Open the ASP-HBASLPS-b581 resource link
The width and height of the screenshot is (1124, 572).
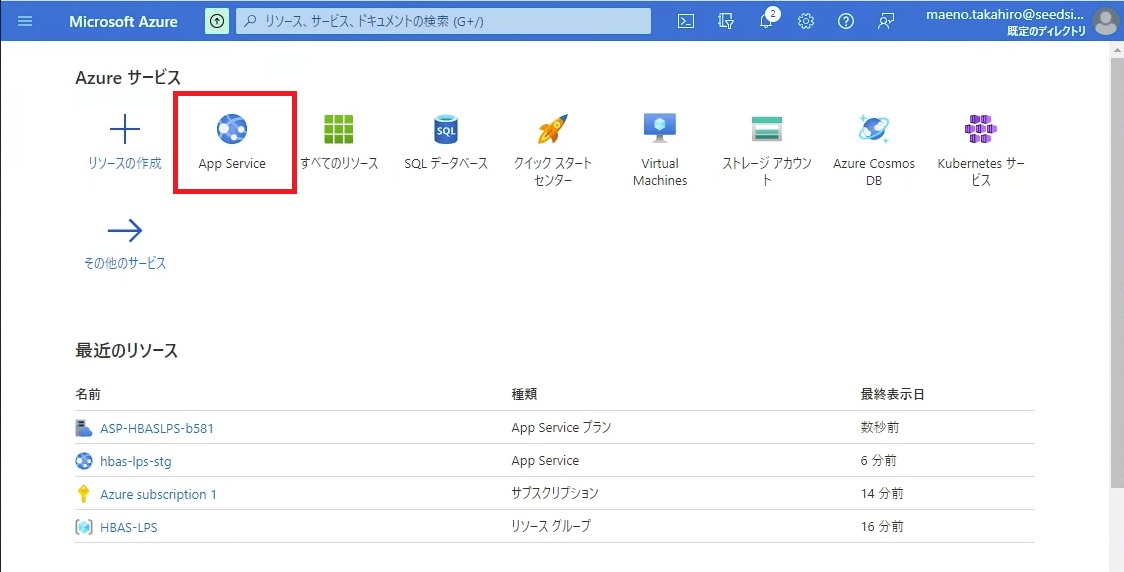(157, 428)
